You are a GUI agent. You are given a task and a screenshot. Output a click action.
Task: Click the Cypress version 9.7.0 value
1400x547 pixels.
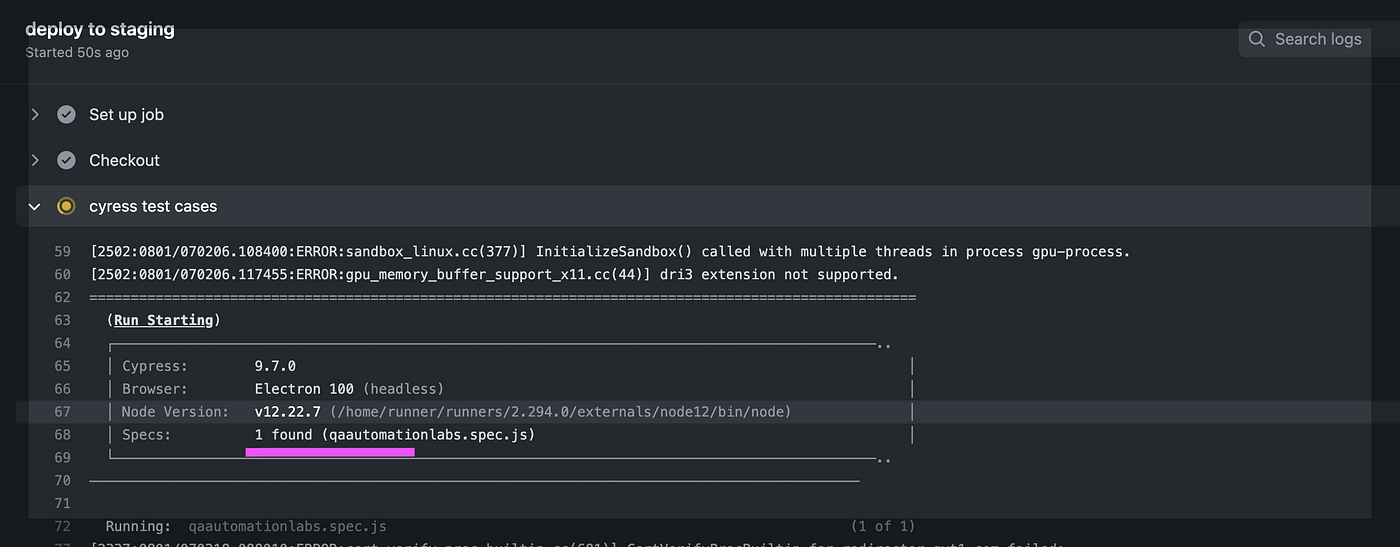tap(275, 366)
